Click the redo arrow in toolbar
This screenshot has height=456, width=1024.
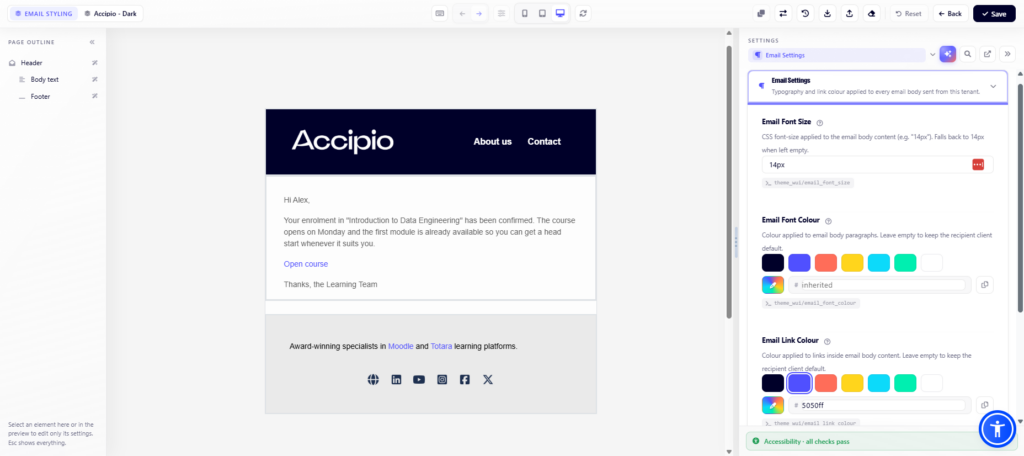[x=479, y=13]
